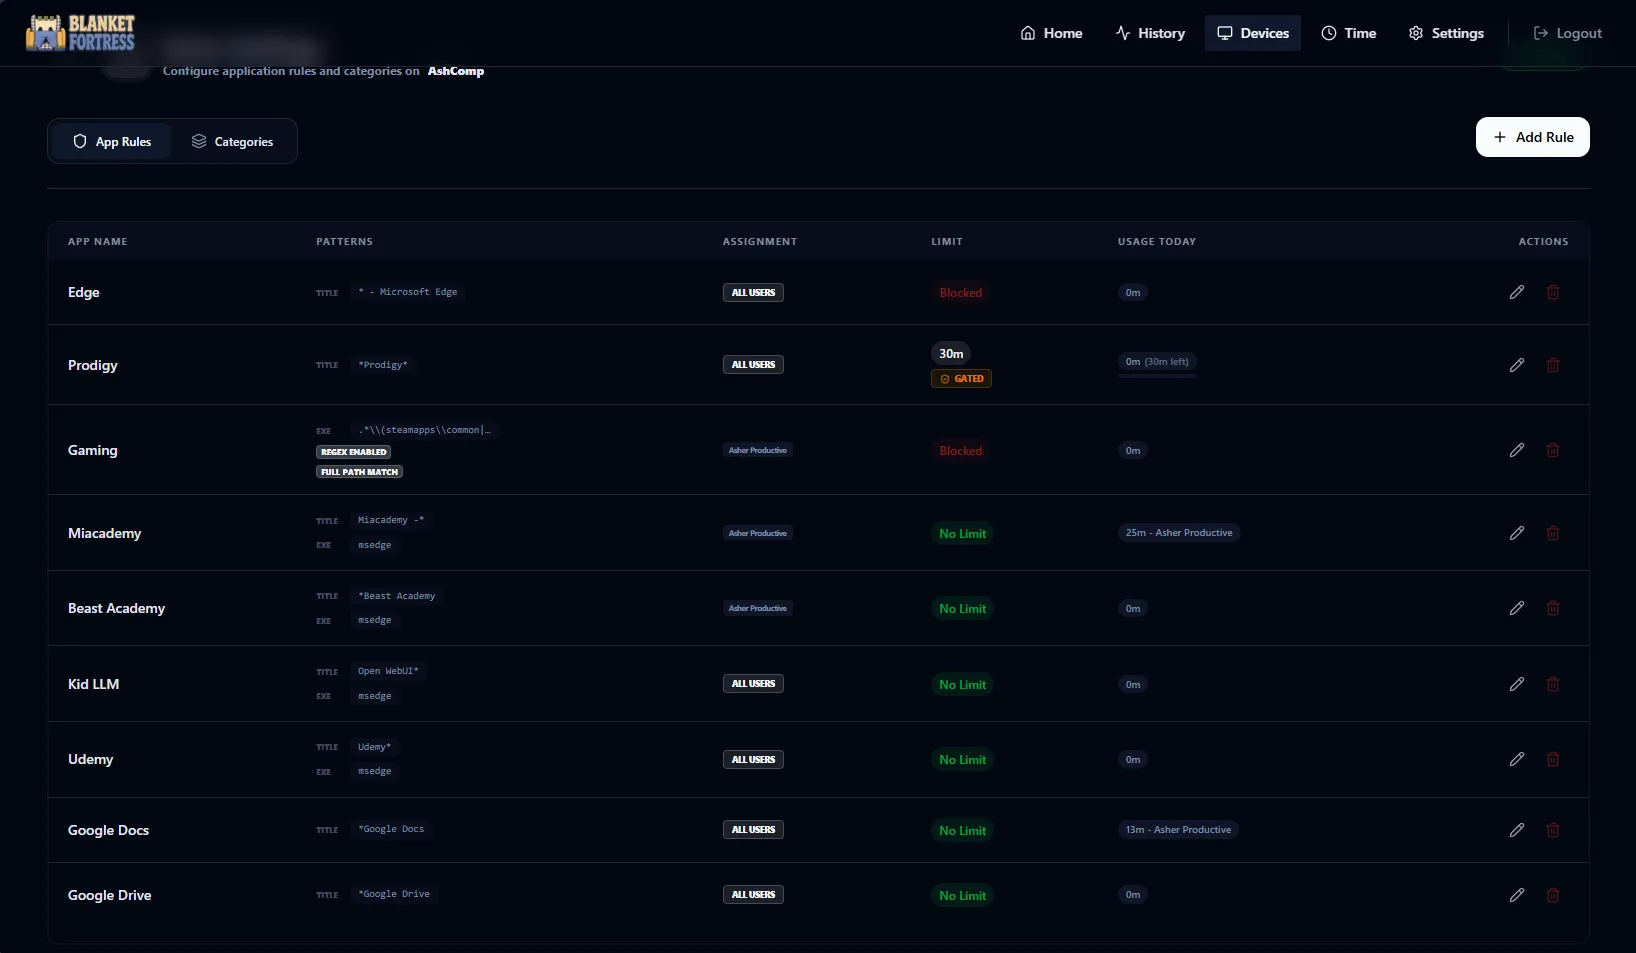Click the Blanket Fortress logo
Image resolution: width=1636 pixels, height=953 pixels.
(80, 33)
